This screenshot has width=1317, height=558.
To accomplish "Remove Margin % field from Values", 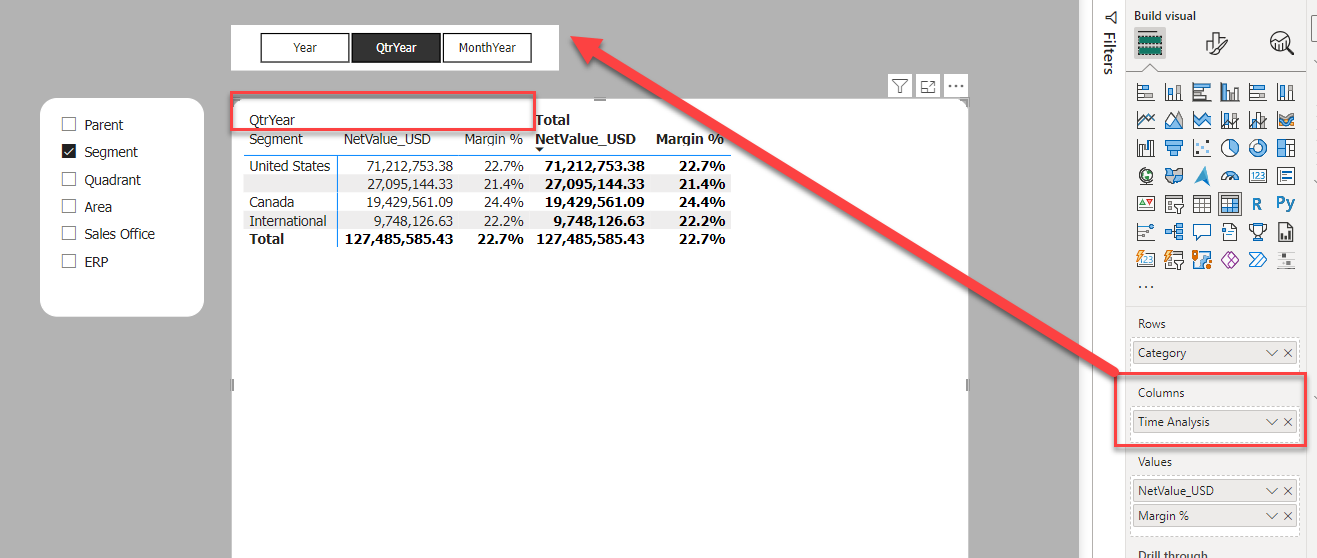I will (x=1288, y=516).
